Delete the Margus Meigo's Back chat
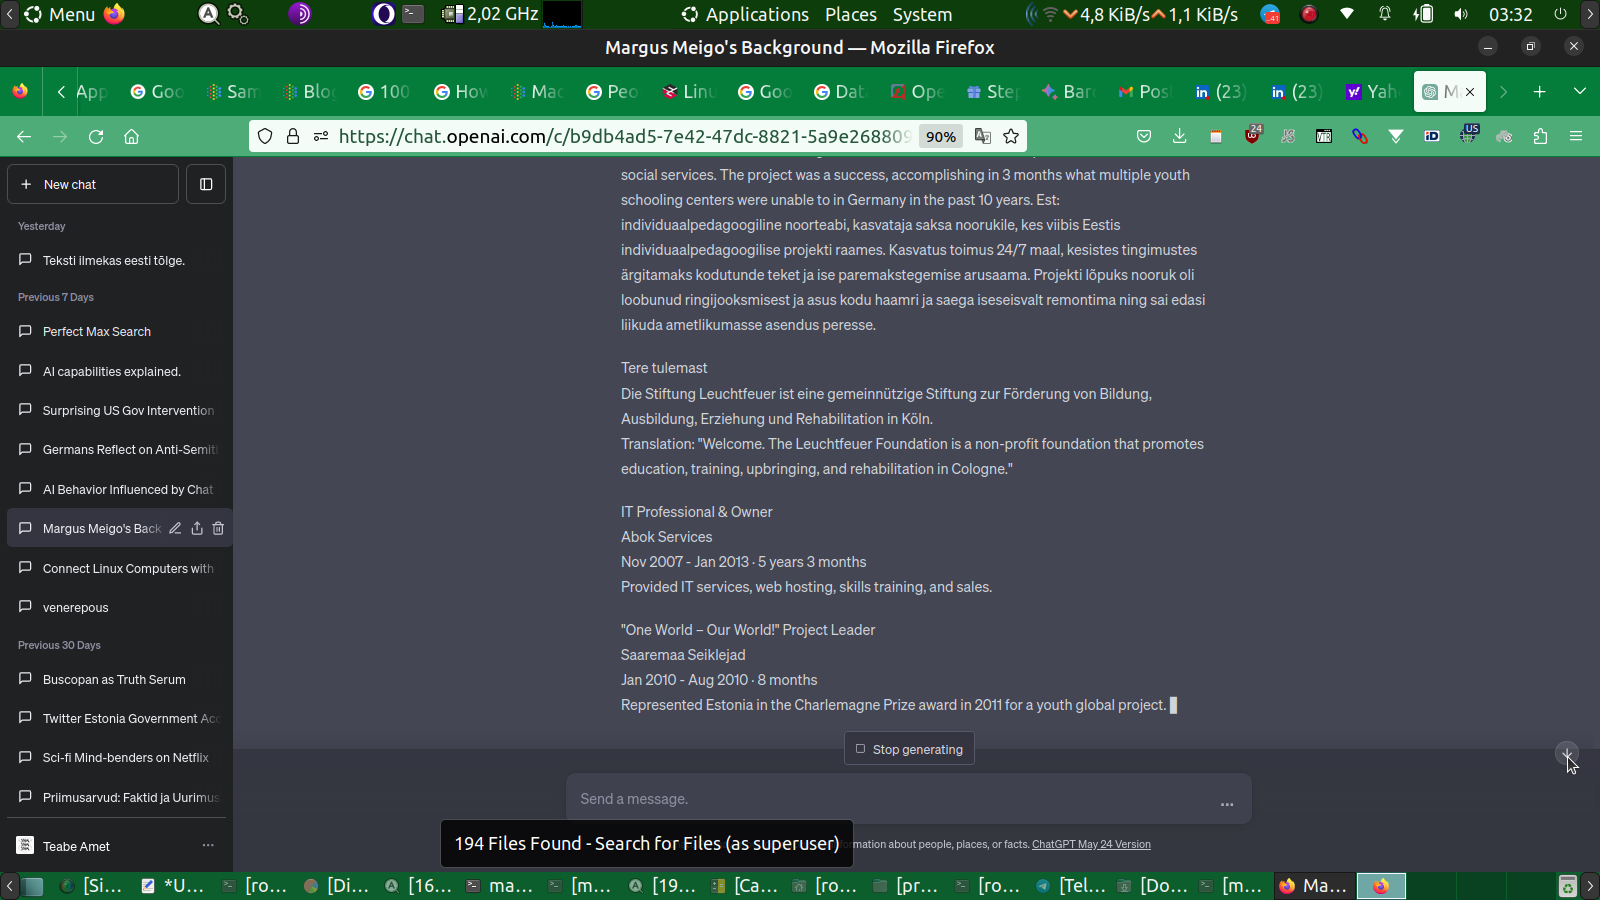Image resolution: width=1600 pixels, height=900 pixels. [x=218, y=528]
